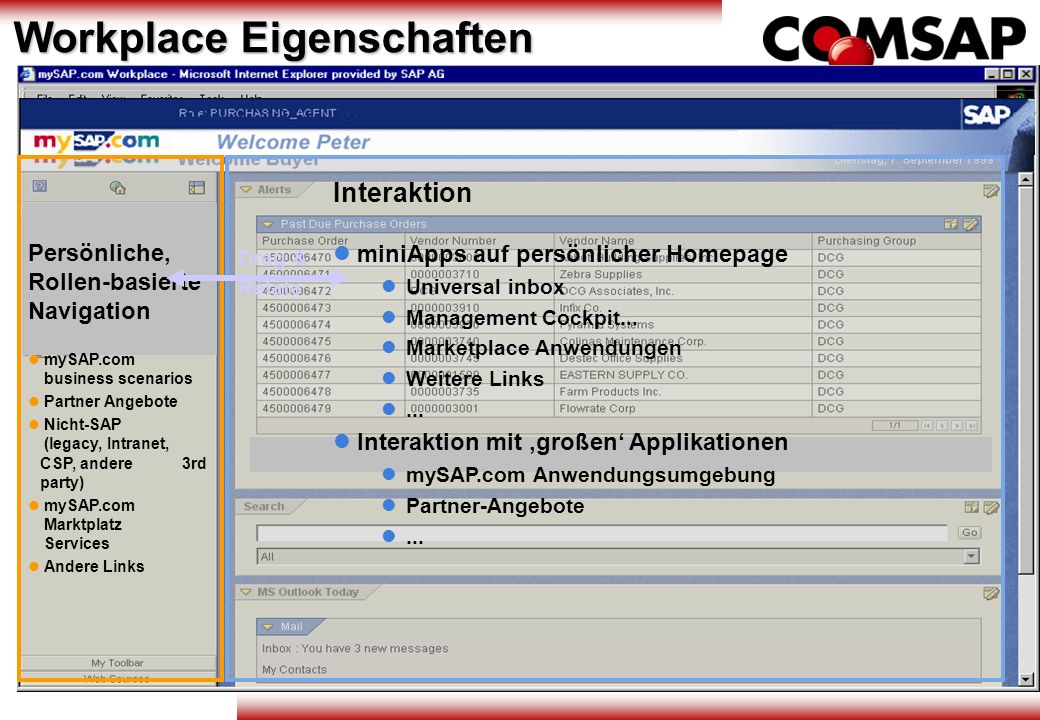
Task: Select purchase order 4500006479
Action: [x=296, y=408]
